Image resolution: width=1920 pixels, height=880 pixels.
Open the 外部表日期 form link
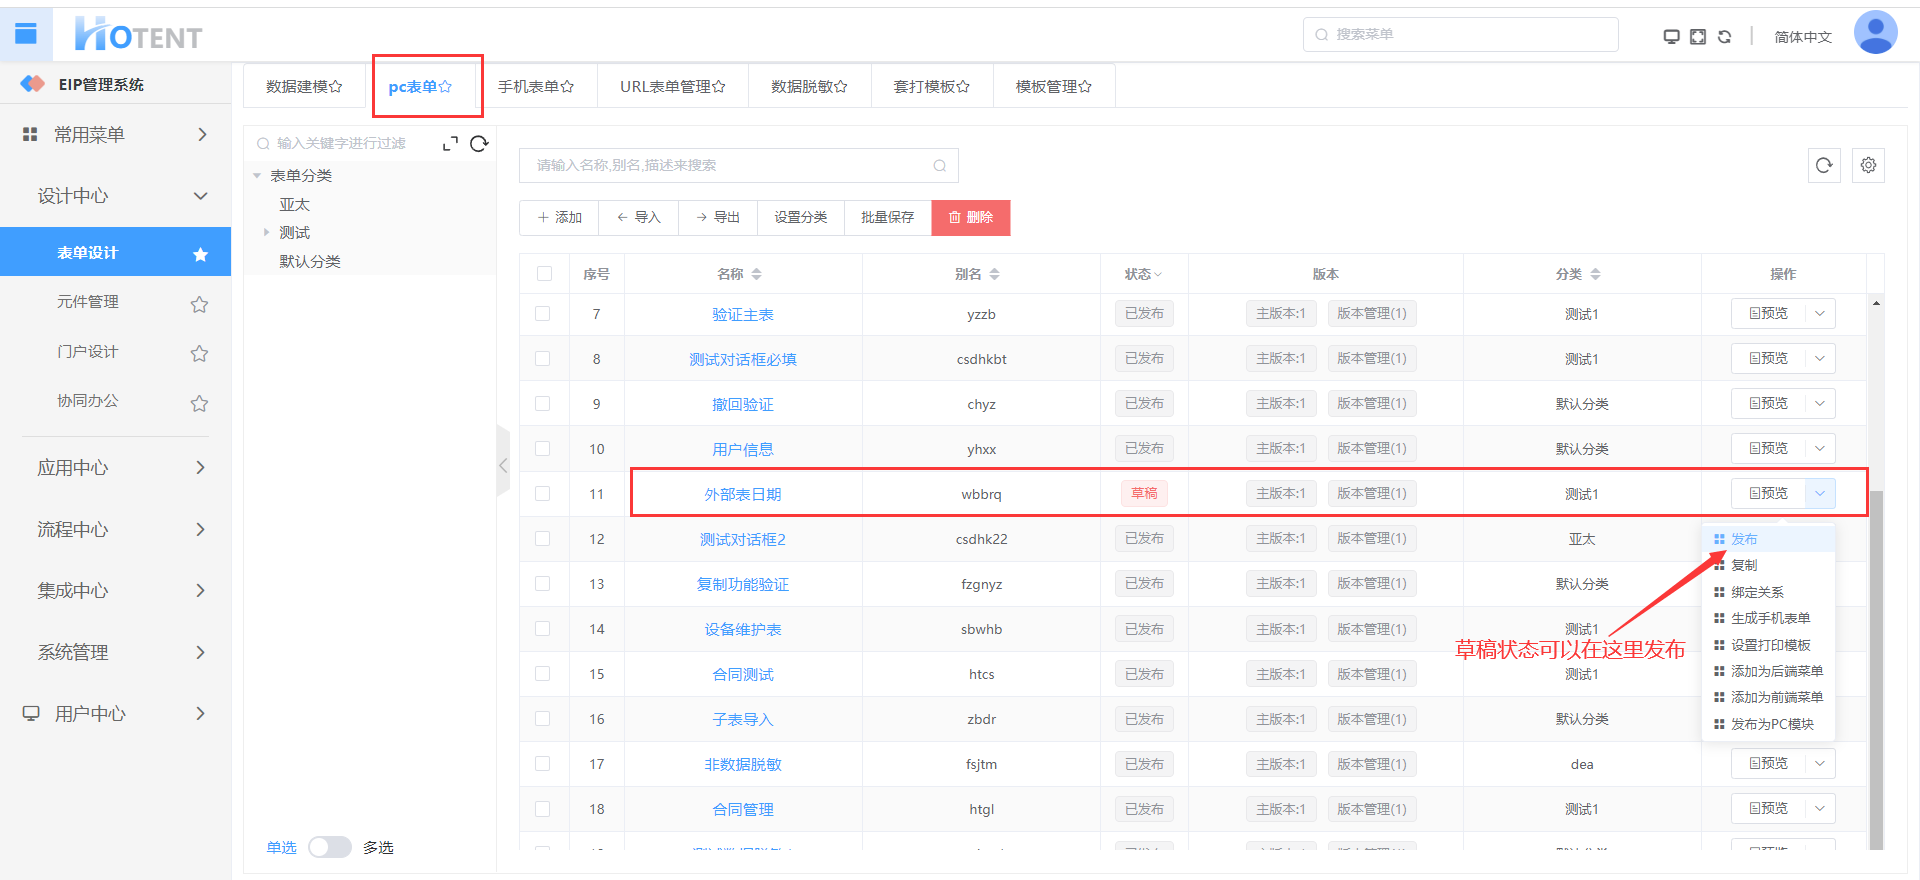(x=743, y=494)
